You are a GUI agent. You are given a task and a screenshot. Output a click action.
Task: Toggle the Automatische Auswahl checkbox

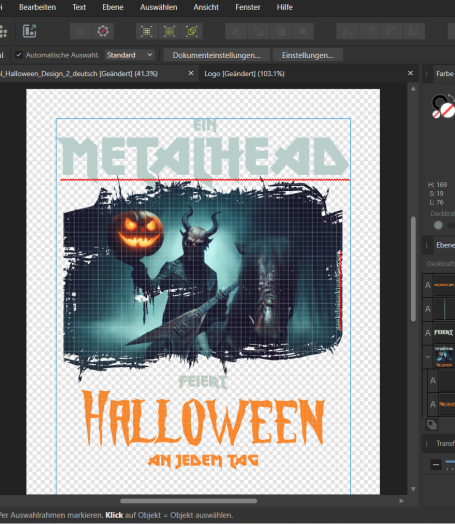click(x=19, y=55)
